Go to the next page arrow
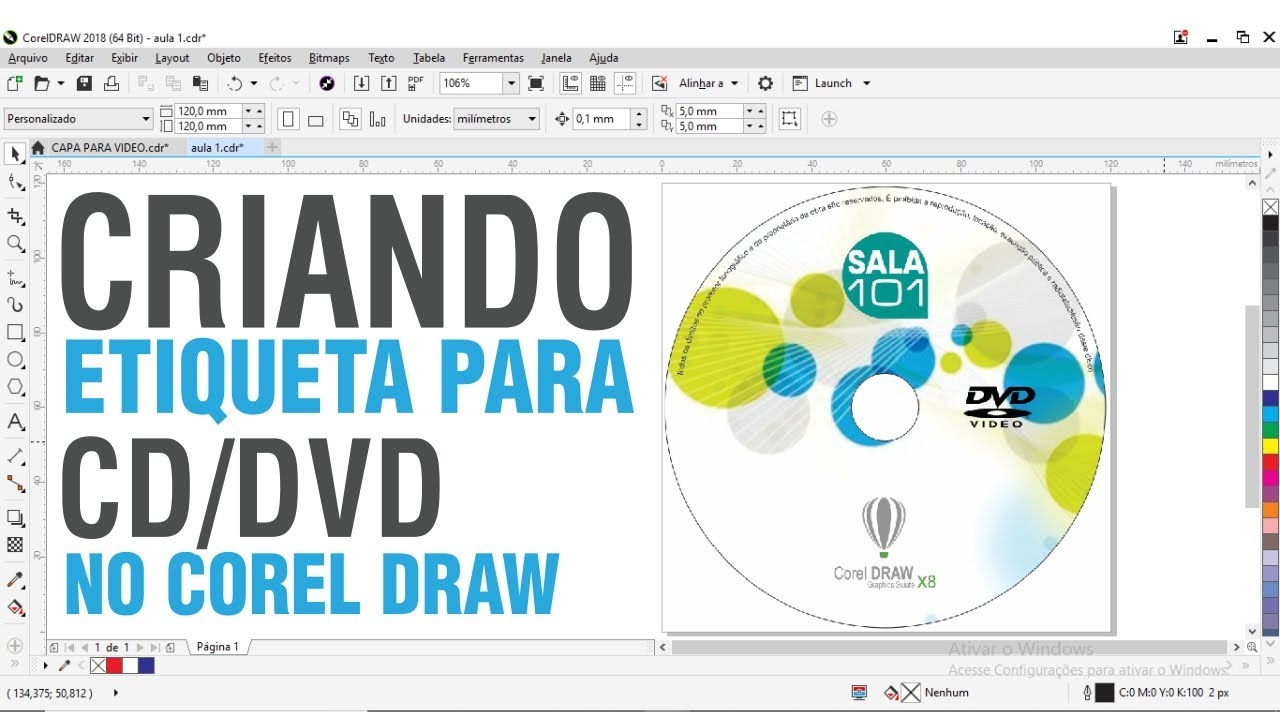 pos(140,647)
